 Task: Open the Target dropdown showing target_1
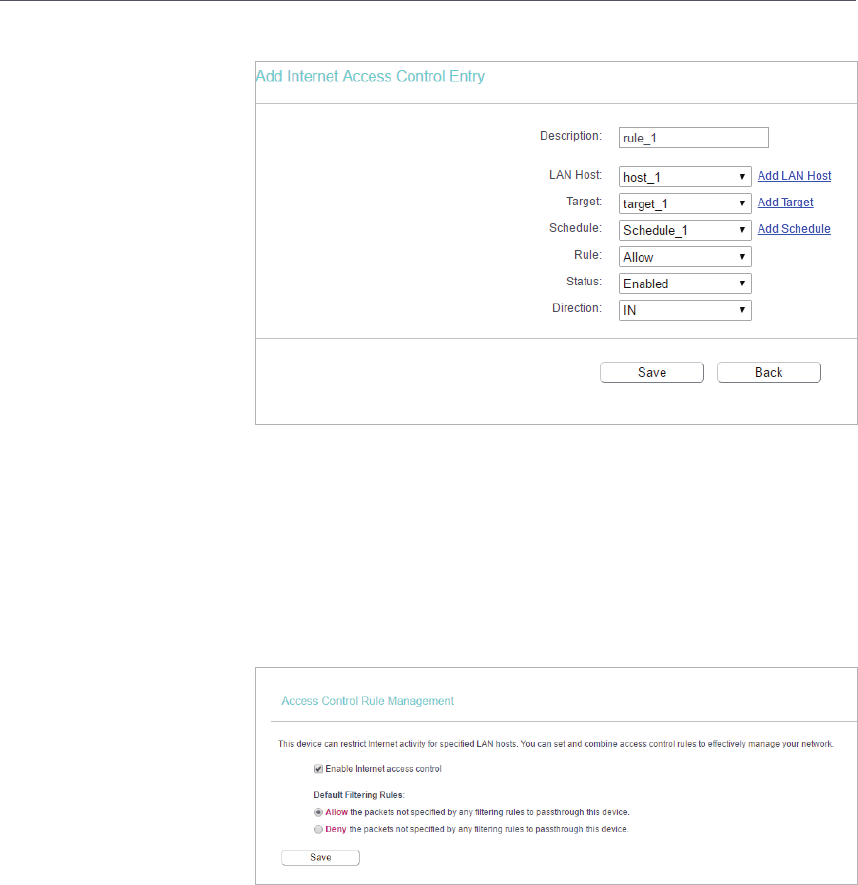[685, 203]
